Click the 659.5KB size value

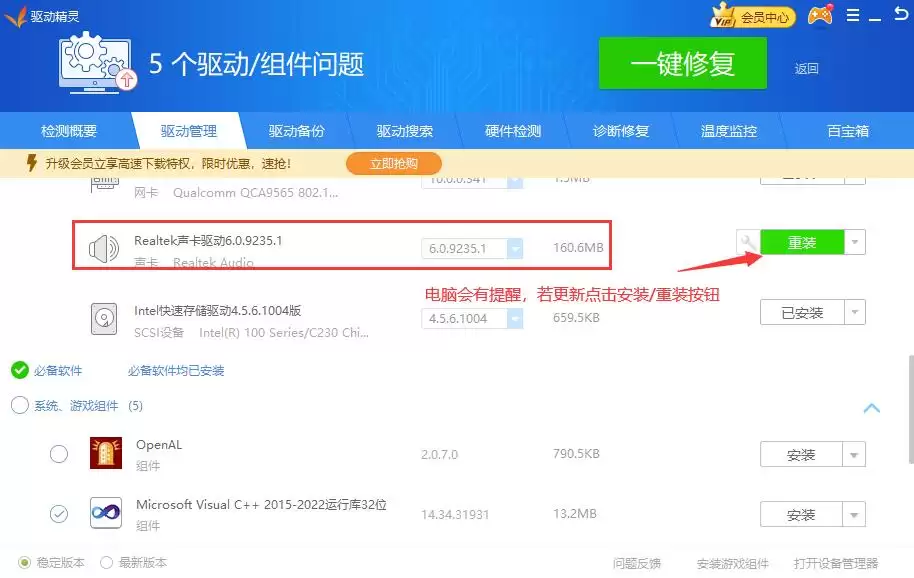tap(576, 318)
